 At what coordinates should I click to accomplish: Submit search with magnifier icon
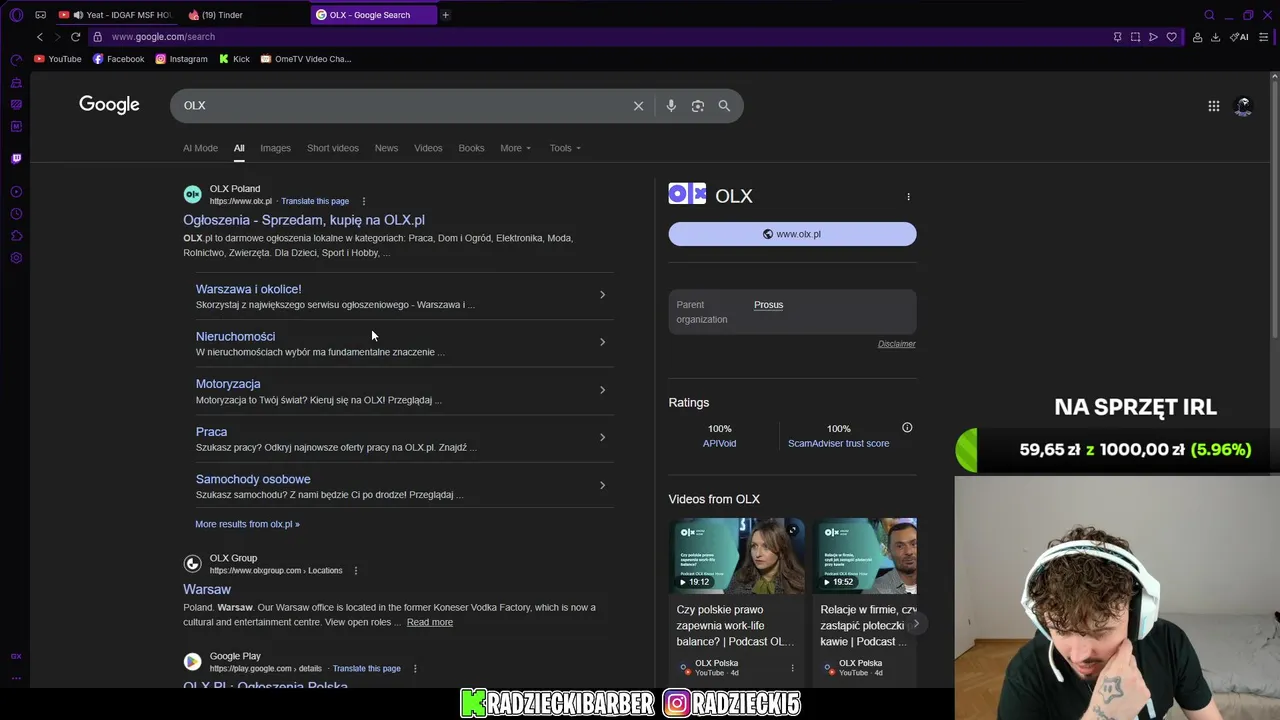point(724,106)
